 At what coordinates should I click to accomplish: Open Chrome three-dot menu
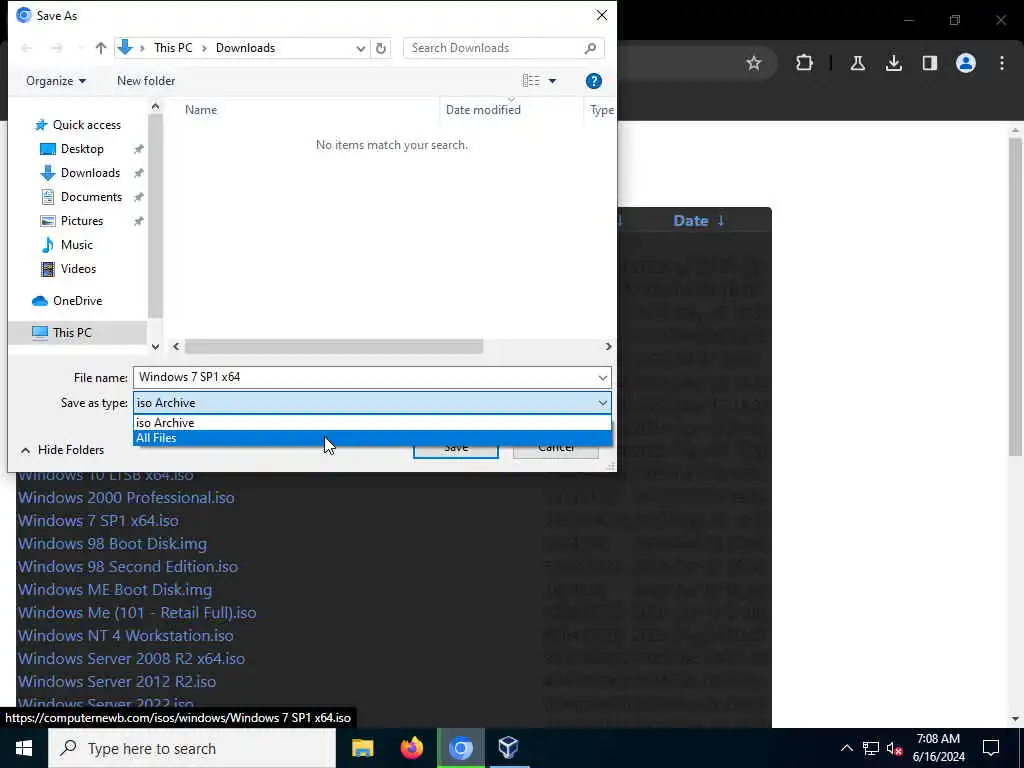pos(1002,63)
